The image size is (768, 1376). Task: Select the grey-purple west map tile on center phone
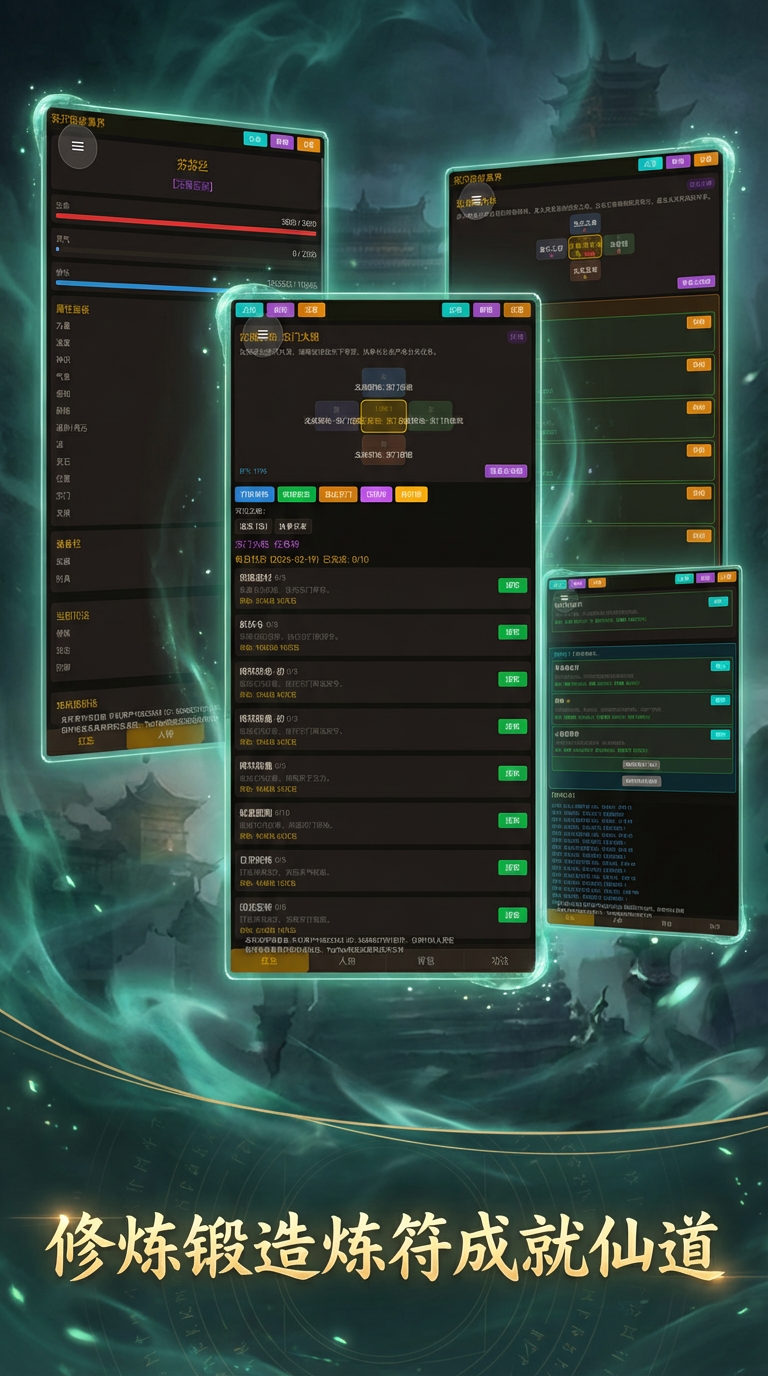(x=337, y=416)
